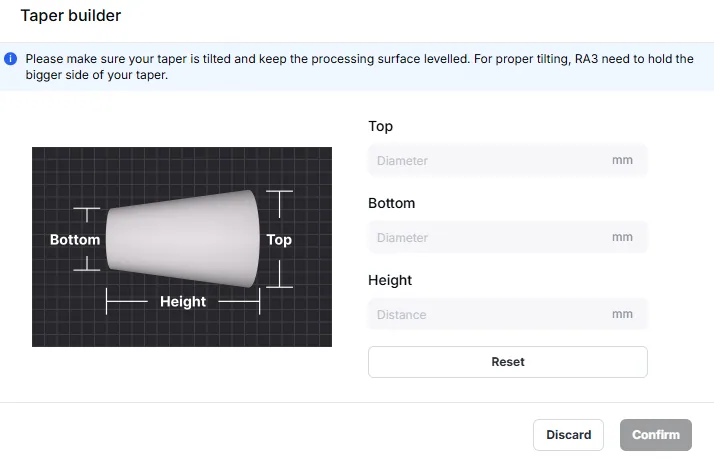This screenshot has height=459, width=714.
Task: Click the mm unit in Bottom field
Action: click(x=622, y=237)
